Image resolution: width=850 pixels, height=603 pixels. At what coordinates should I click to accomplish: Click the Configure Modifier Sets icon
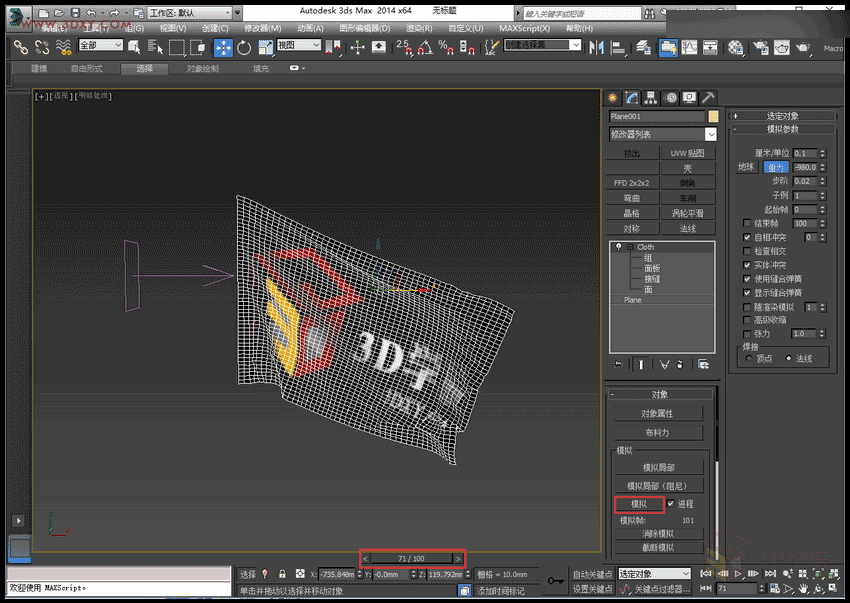703,364
